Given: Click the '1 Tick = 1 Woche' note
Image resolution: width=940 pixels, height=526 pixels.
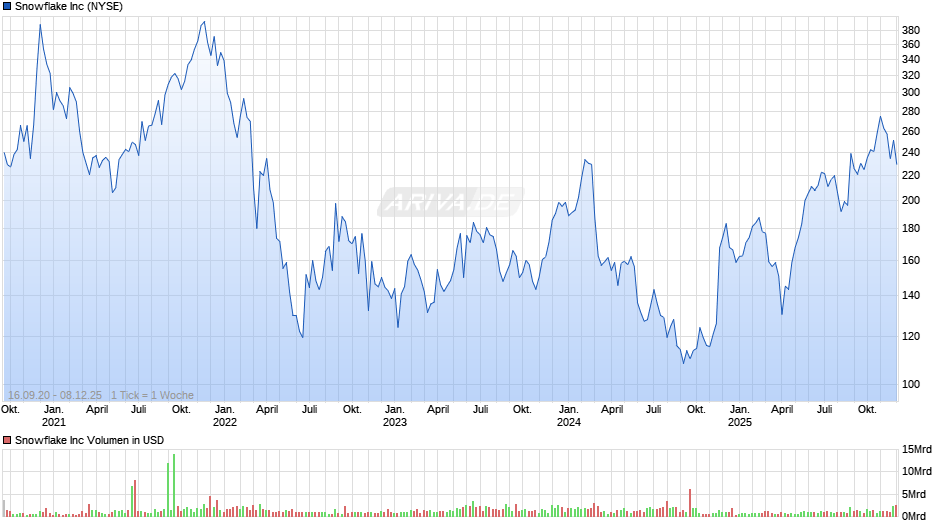Looking at the screenshot, I should (152, 395).
